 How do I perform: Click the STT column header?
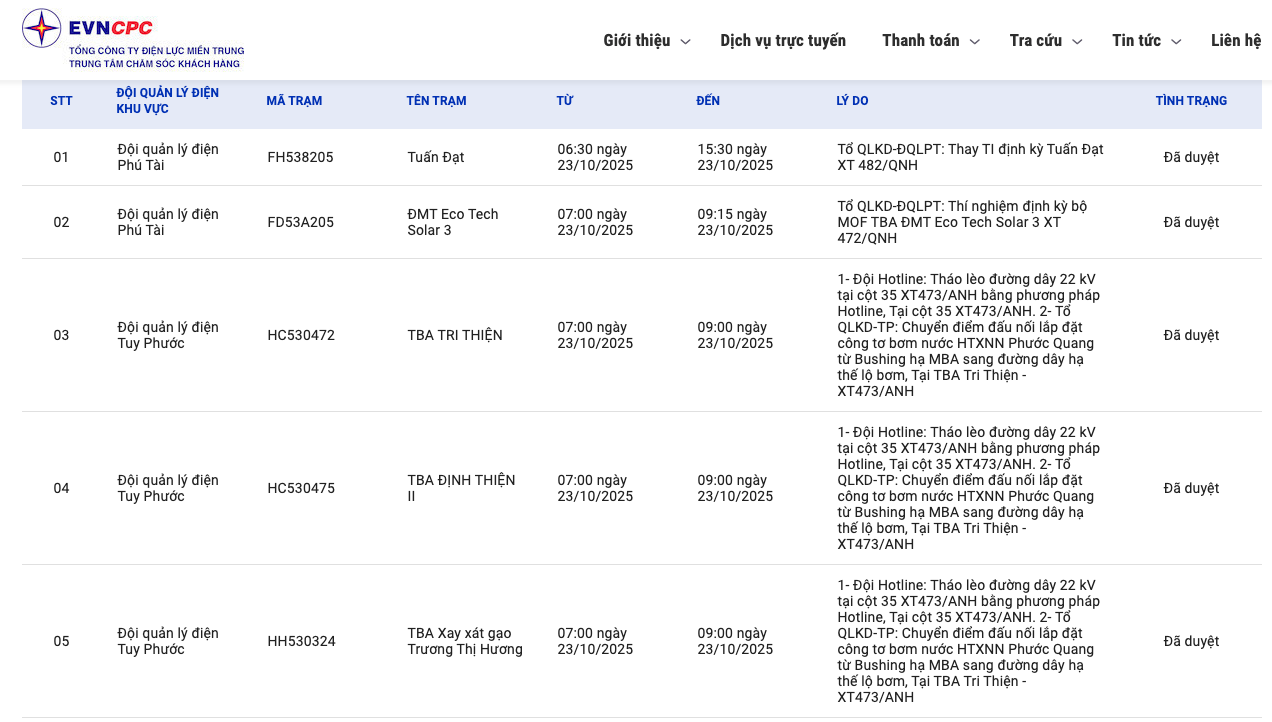[61, 101]
